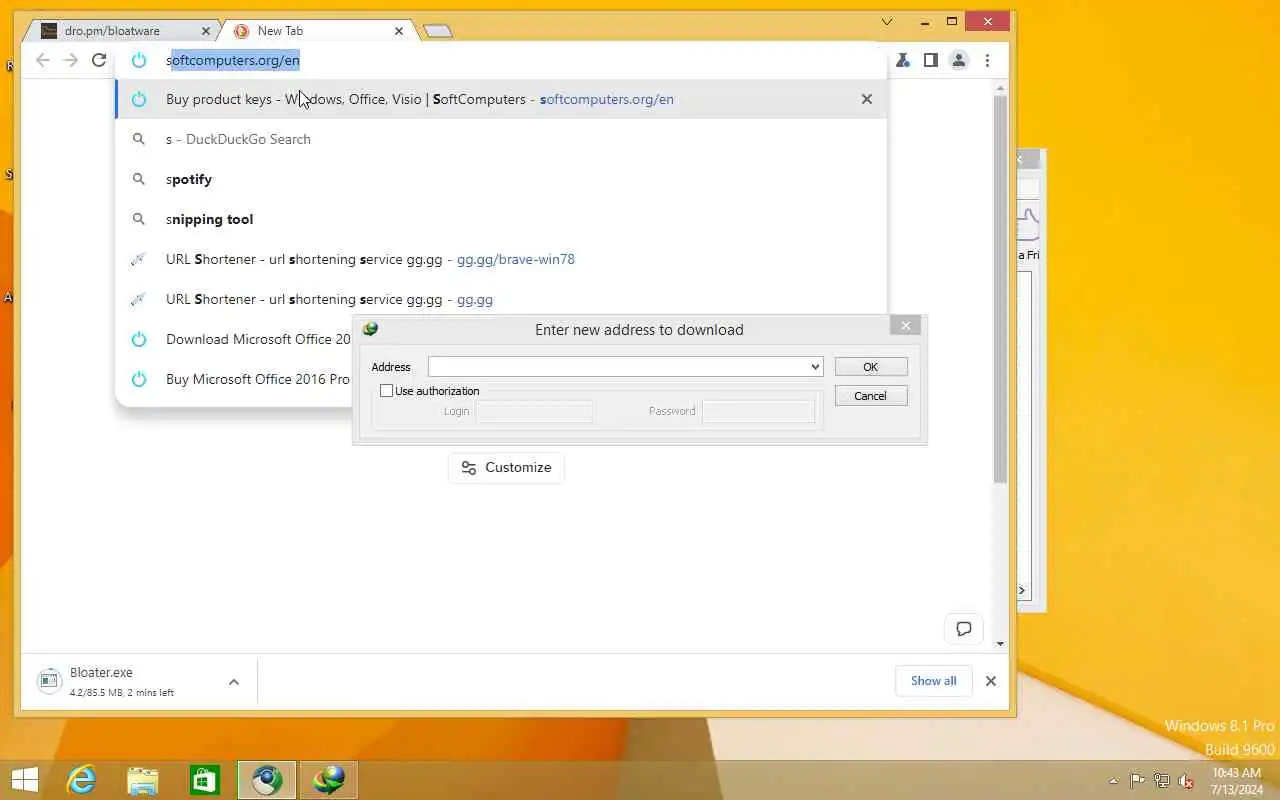1280x800 pixels.
Task: Open File Explorer from the taskbar
Action: click(143, 780)
